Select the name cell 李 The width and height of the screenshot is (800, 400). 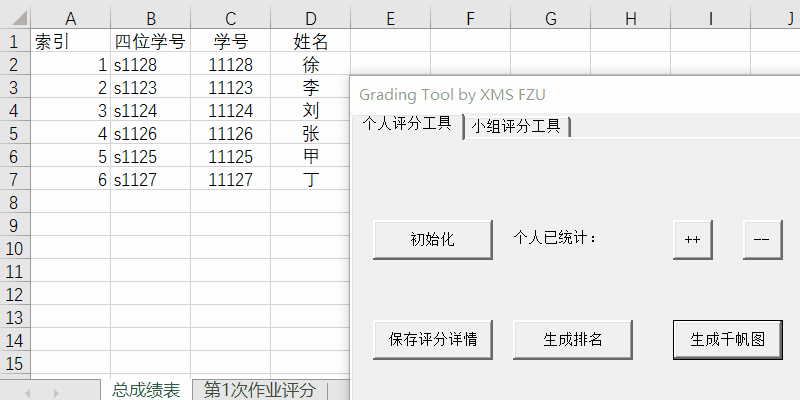pos(311,87)
